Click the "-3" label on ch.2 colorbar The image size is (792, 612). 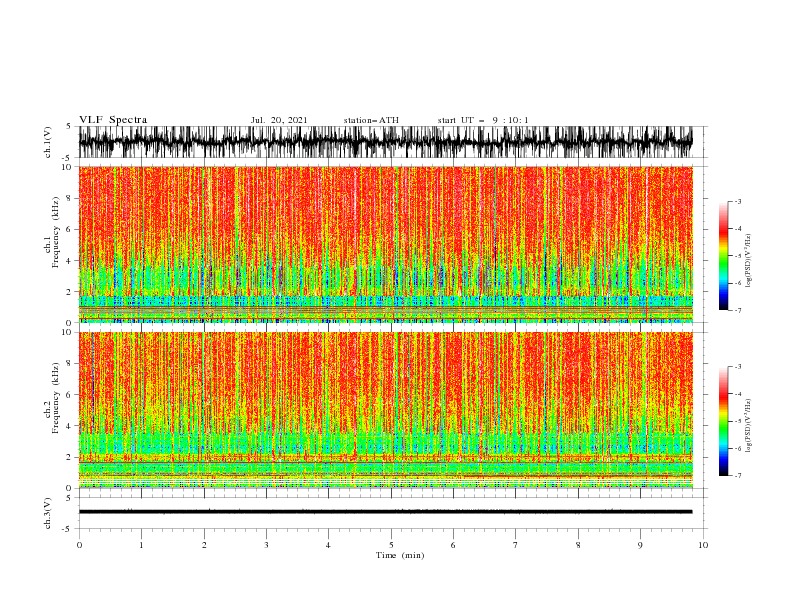point(738,367)
